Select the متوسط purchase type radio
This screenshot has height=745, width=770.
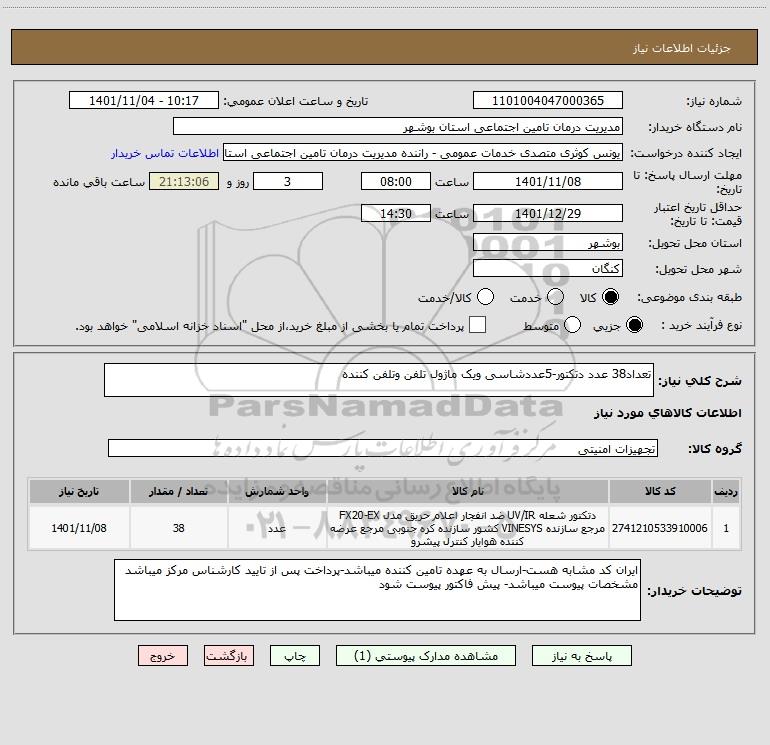click(x=572, y=325)
